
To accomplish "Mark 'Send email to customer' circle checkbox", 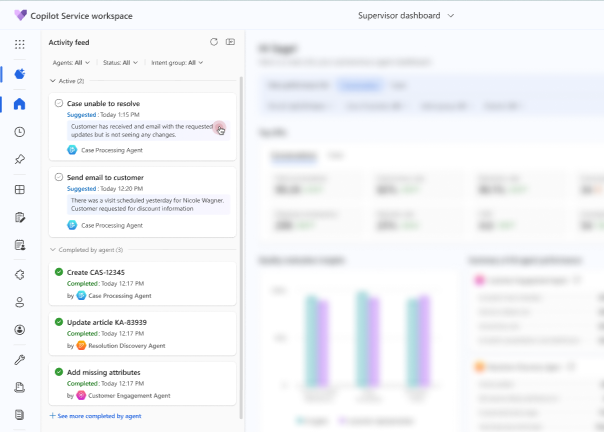I will [59, 177].
